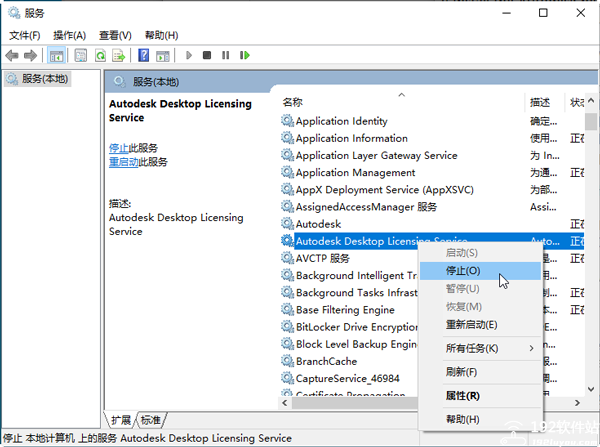This screenshot has width=600, height=447.
Task: Click the Stop Service square icon
Action: pyautogui.click(x=207, y=56)
